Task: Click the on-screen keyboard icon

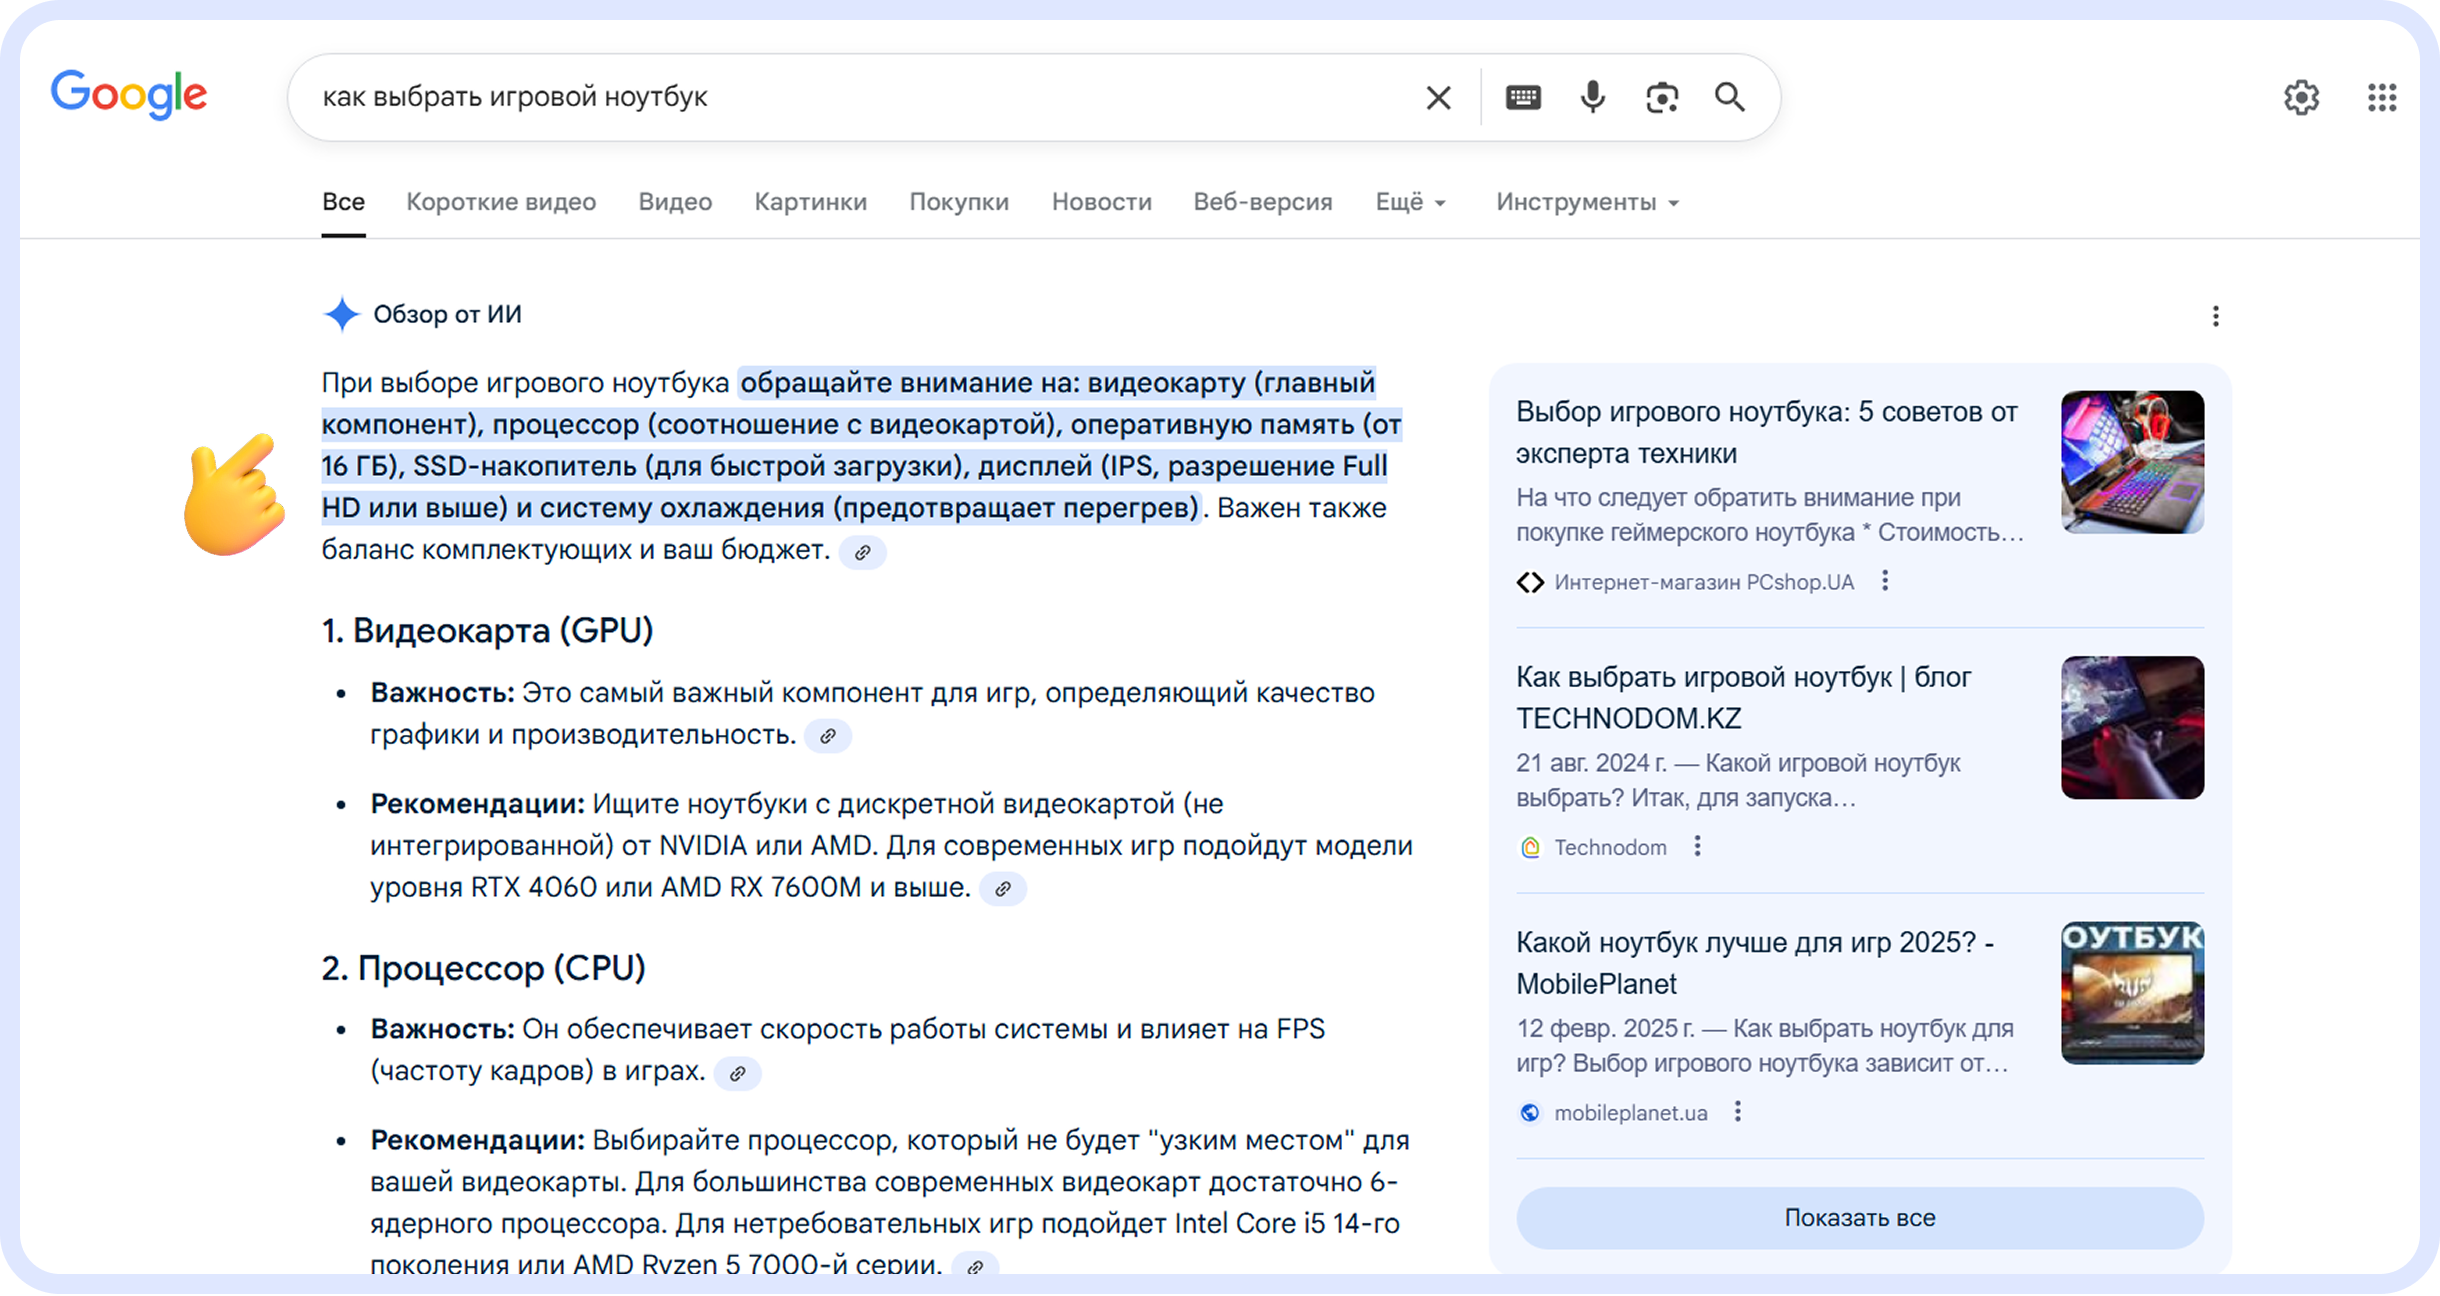Action: pos(1522,96)
